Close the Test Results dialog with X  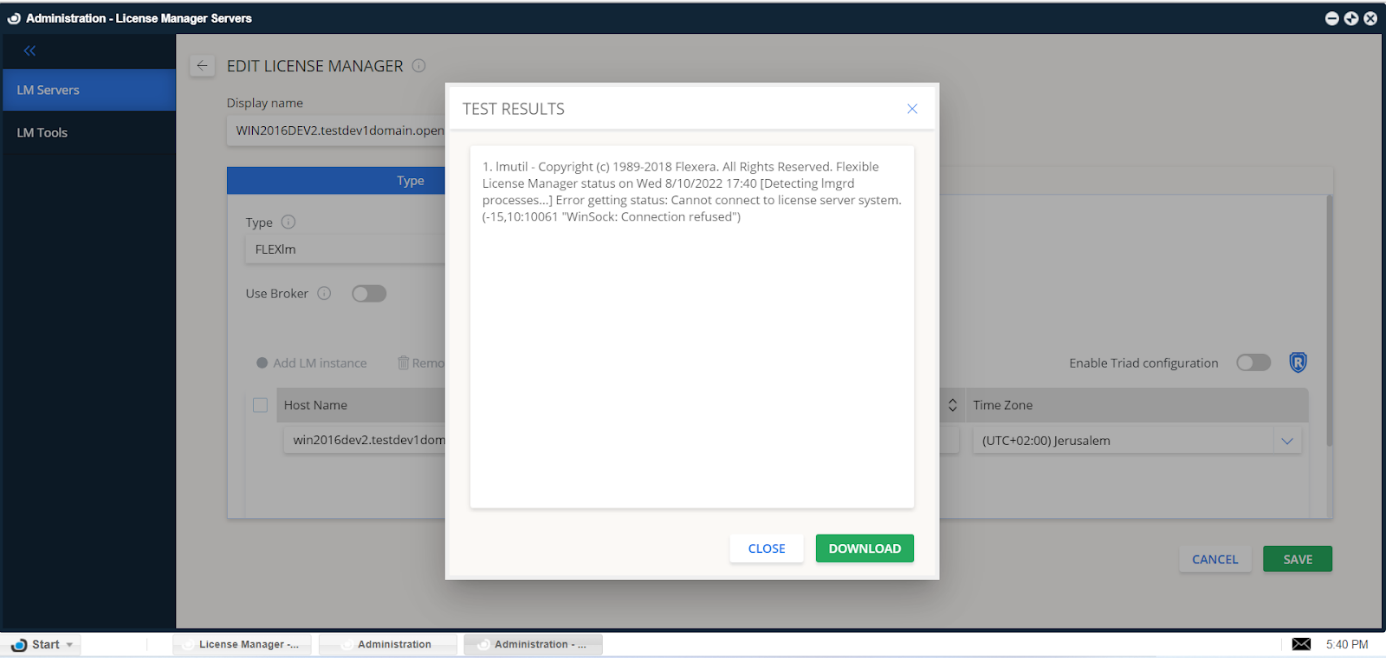[x=911, y=109]
